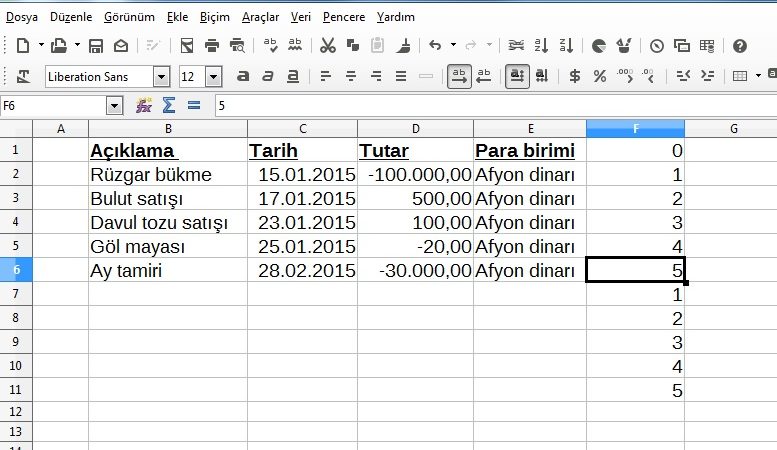Click the Sum sigma icon
Image resolution: width=777 pixels, height=450 pixels.
click(169, 105)
